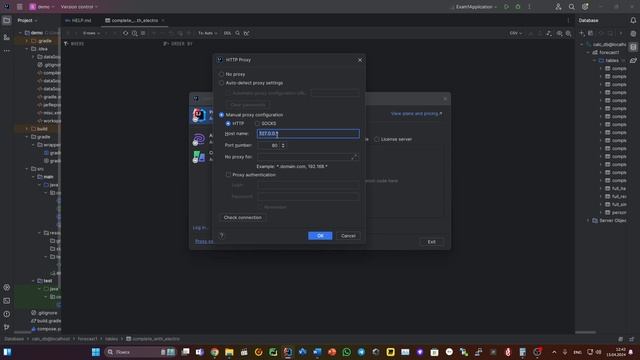Expand the No proxy for field
This screenshot has height=360, width=640.
click(x=354, y=157)
